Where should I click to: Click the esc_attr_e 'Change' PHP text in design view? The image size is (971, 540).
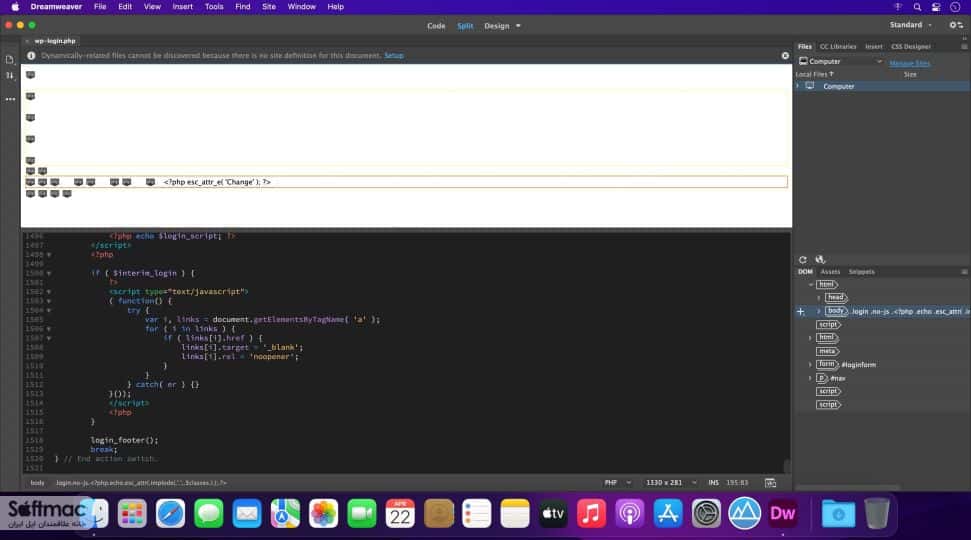(217, 182)
